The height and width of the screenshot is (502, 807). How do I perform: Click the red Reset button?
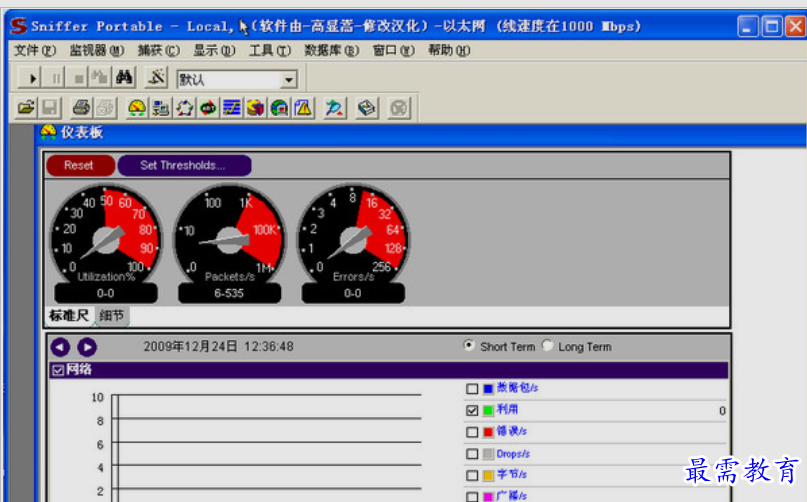point(80,165)
